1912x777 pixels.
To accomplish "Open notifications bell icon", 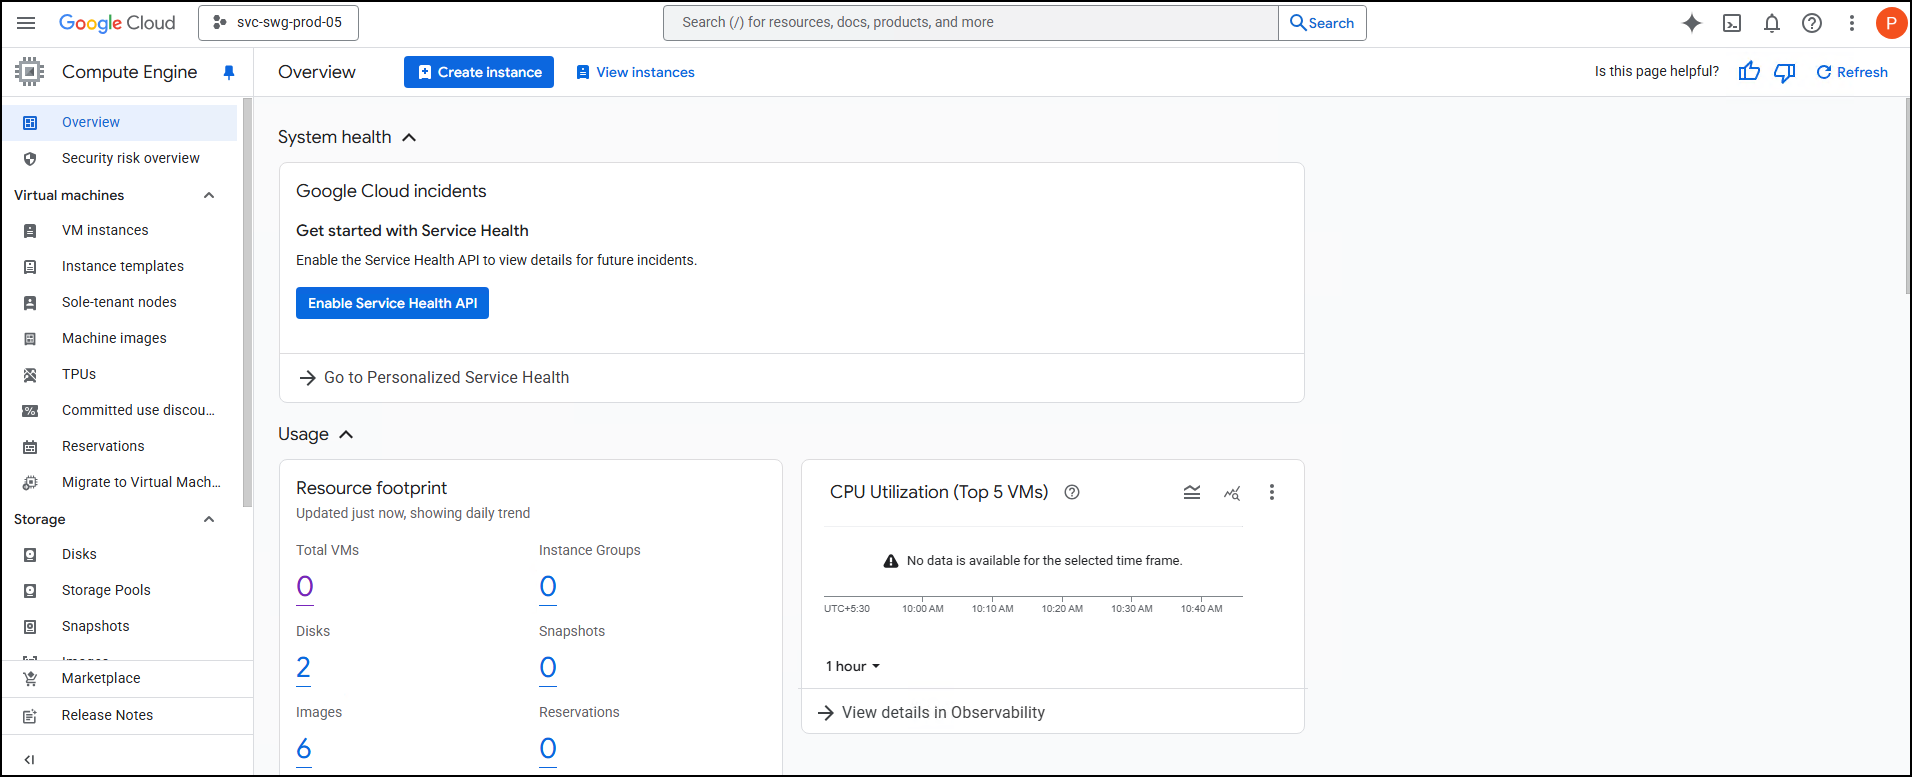I will (x=1772, y=23).
